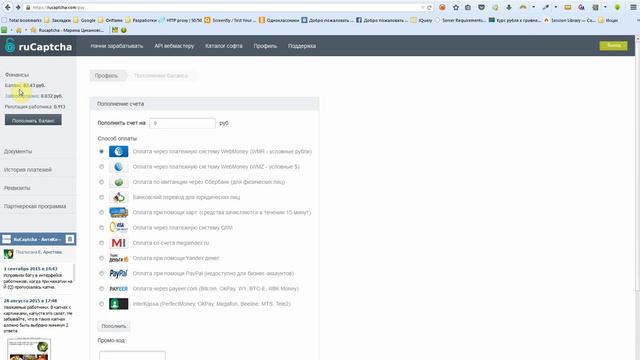Open 'Каталог софта' nav item

(x=224, y=46)
